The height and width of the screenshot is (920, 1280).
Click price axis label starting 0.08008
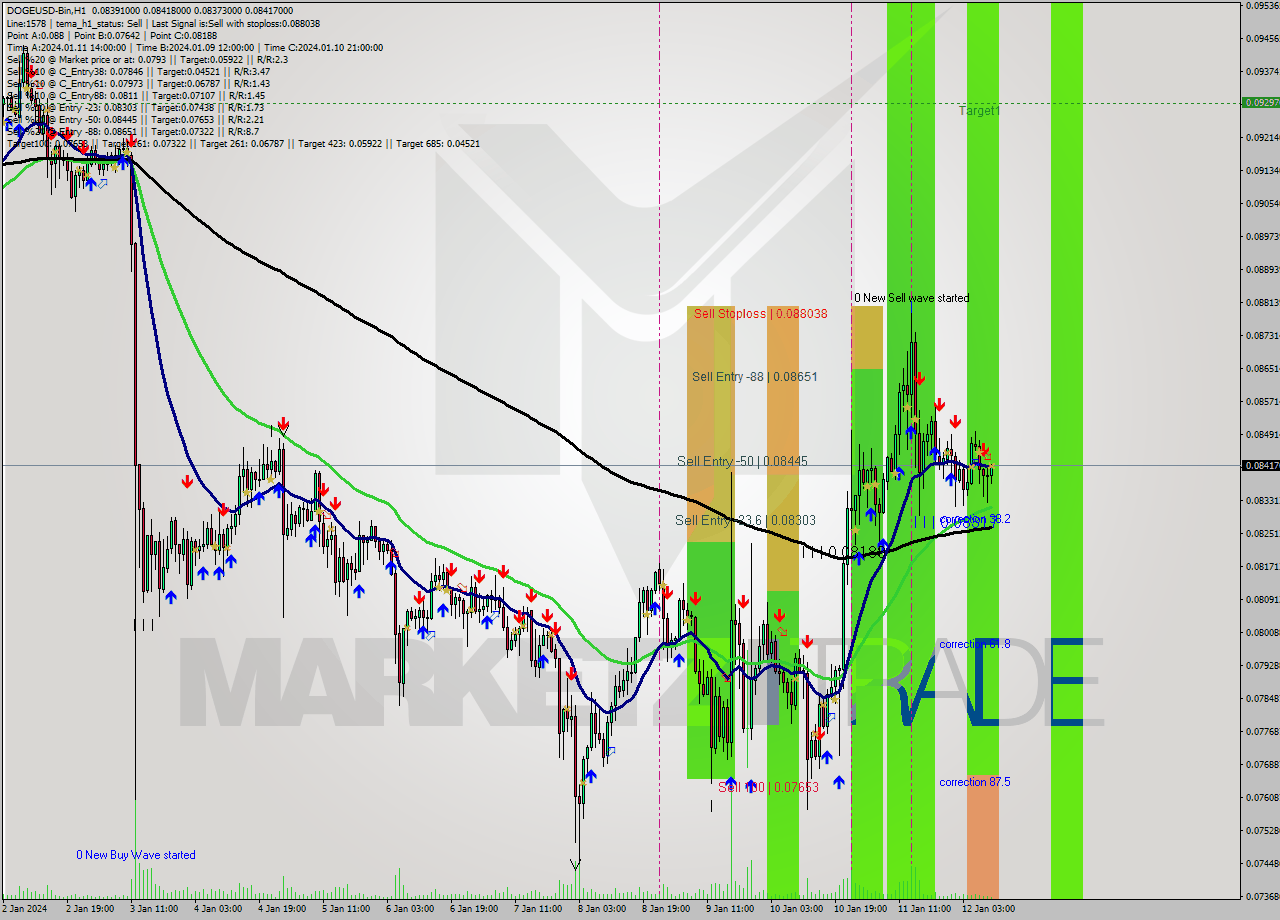pyautogui.click(x=1262, y=633)
